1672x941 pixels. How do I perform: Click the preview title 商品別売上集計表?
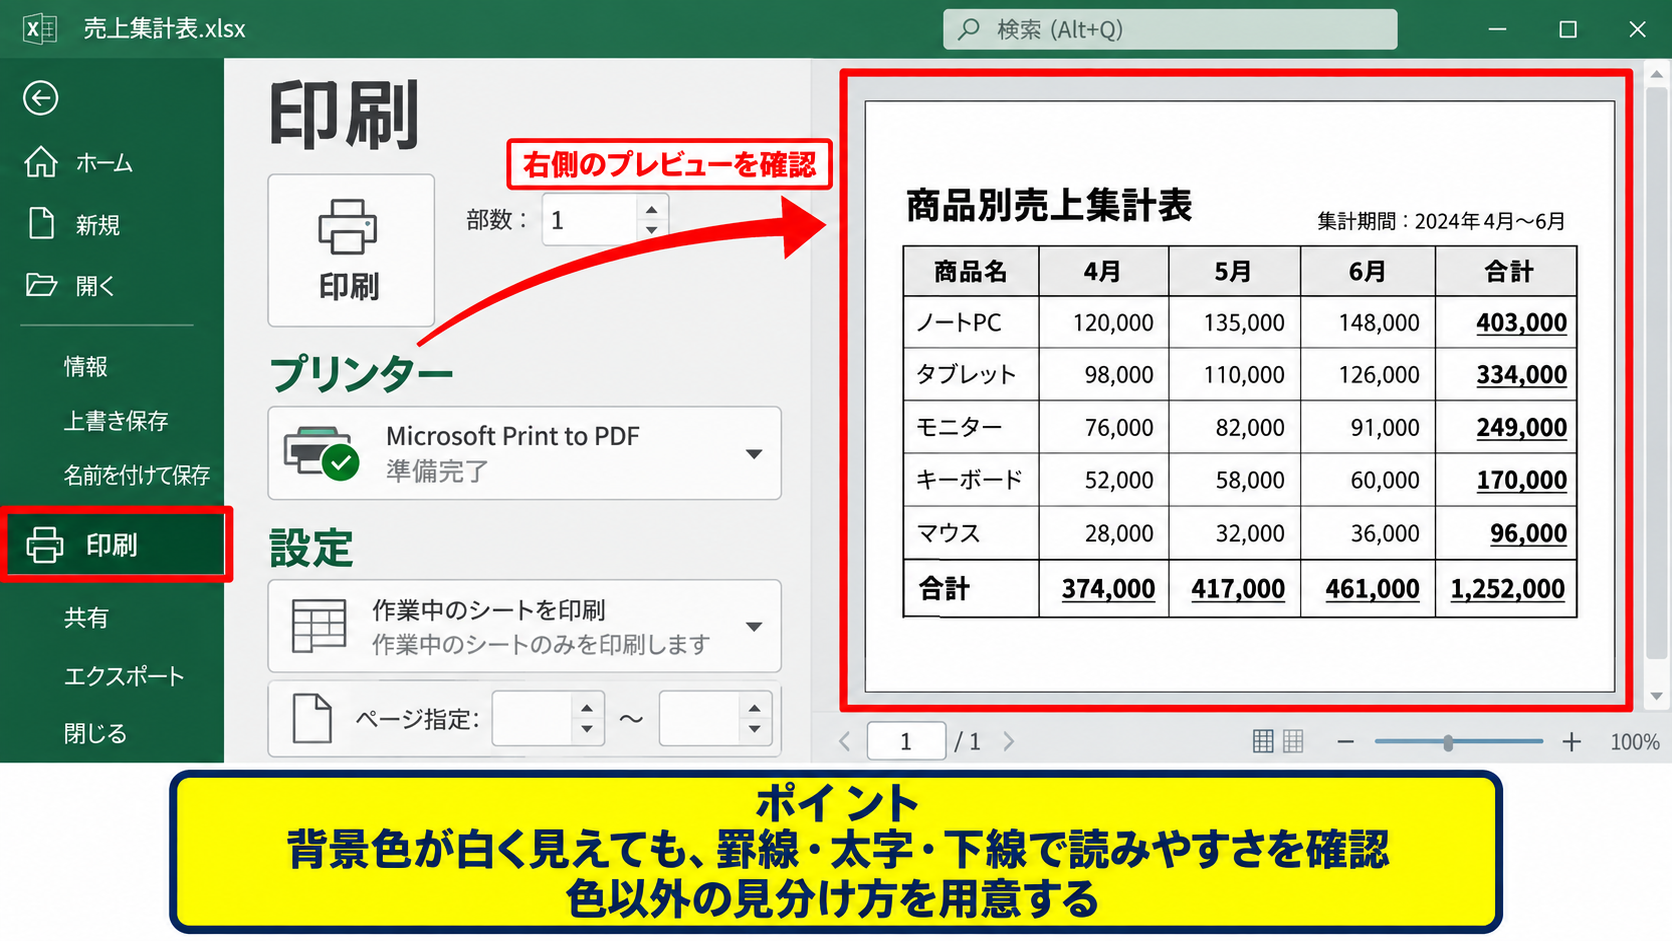point(1049,205)
